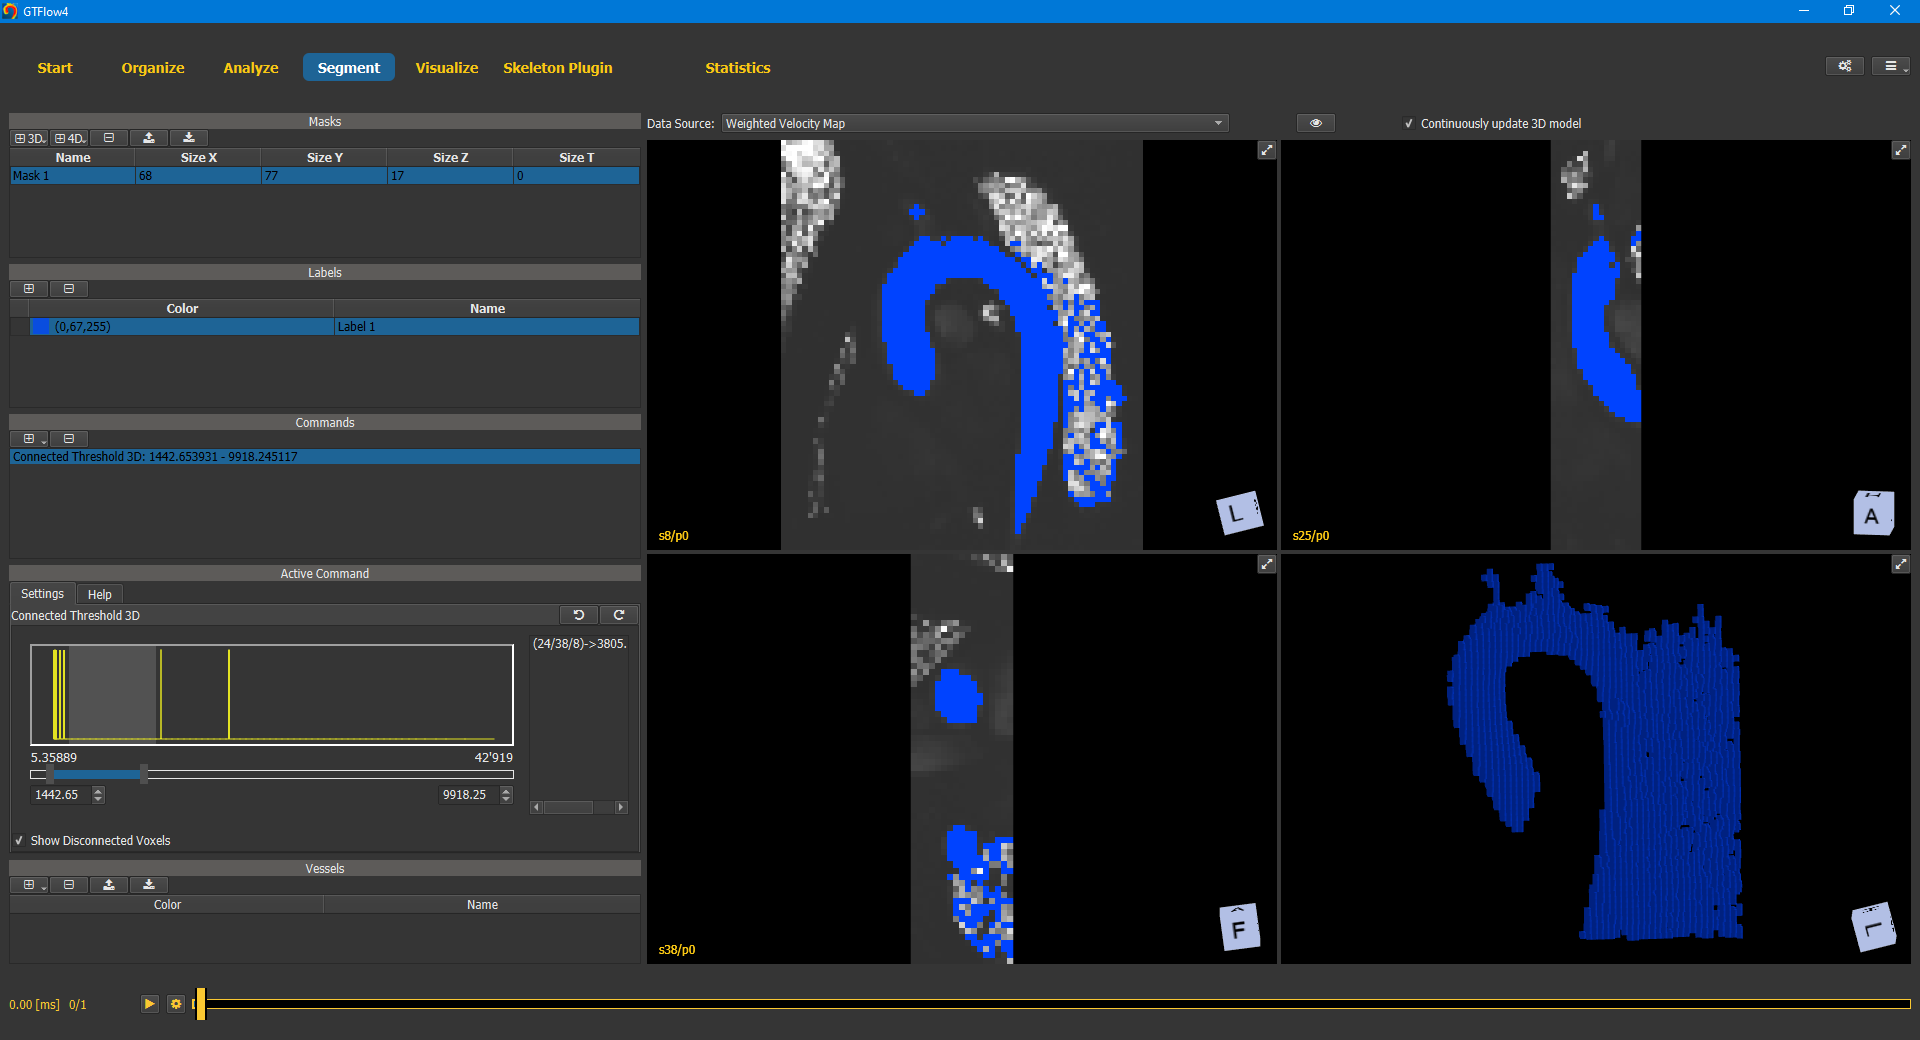Click the timeline position marker
Image resolution: width=1920 pixels, height=1040 pixels.
click(201, 1004)
